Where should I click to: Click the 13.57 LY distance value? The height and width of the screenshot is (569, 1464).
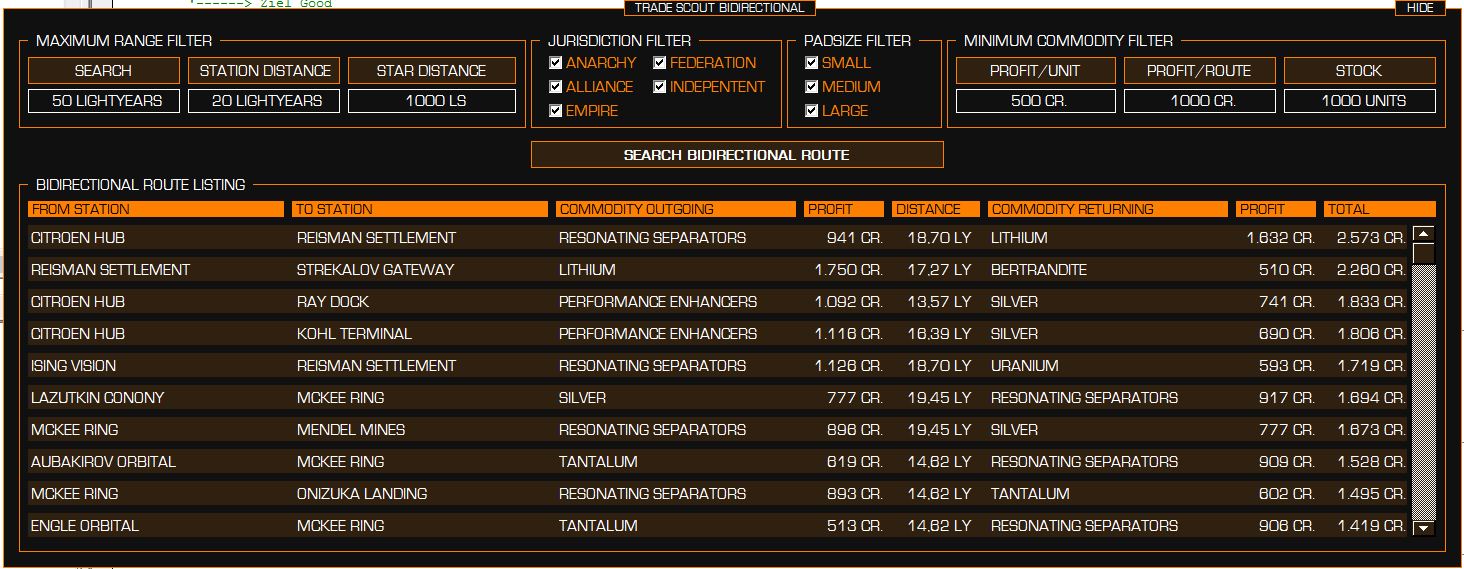[x=939, y=302]
